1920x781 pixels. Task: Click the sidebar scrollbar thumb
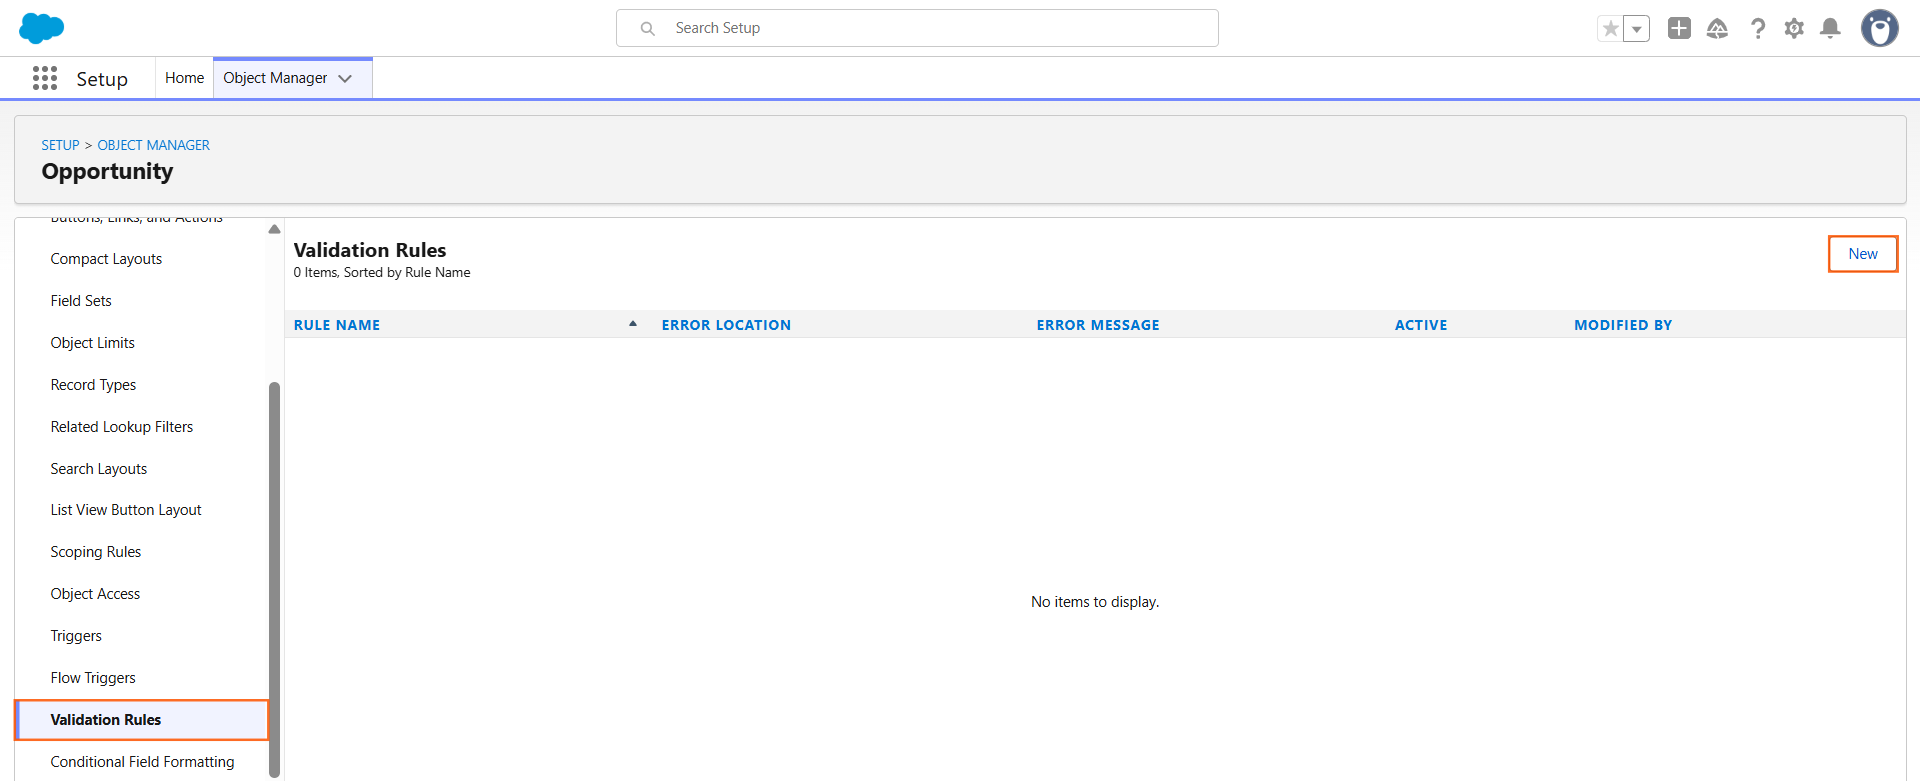pyautogui.click(x=274, y=578)
